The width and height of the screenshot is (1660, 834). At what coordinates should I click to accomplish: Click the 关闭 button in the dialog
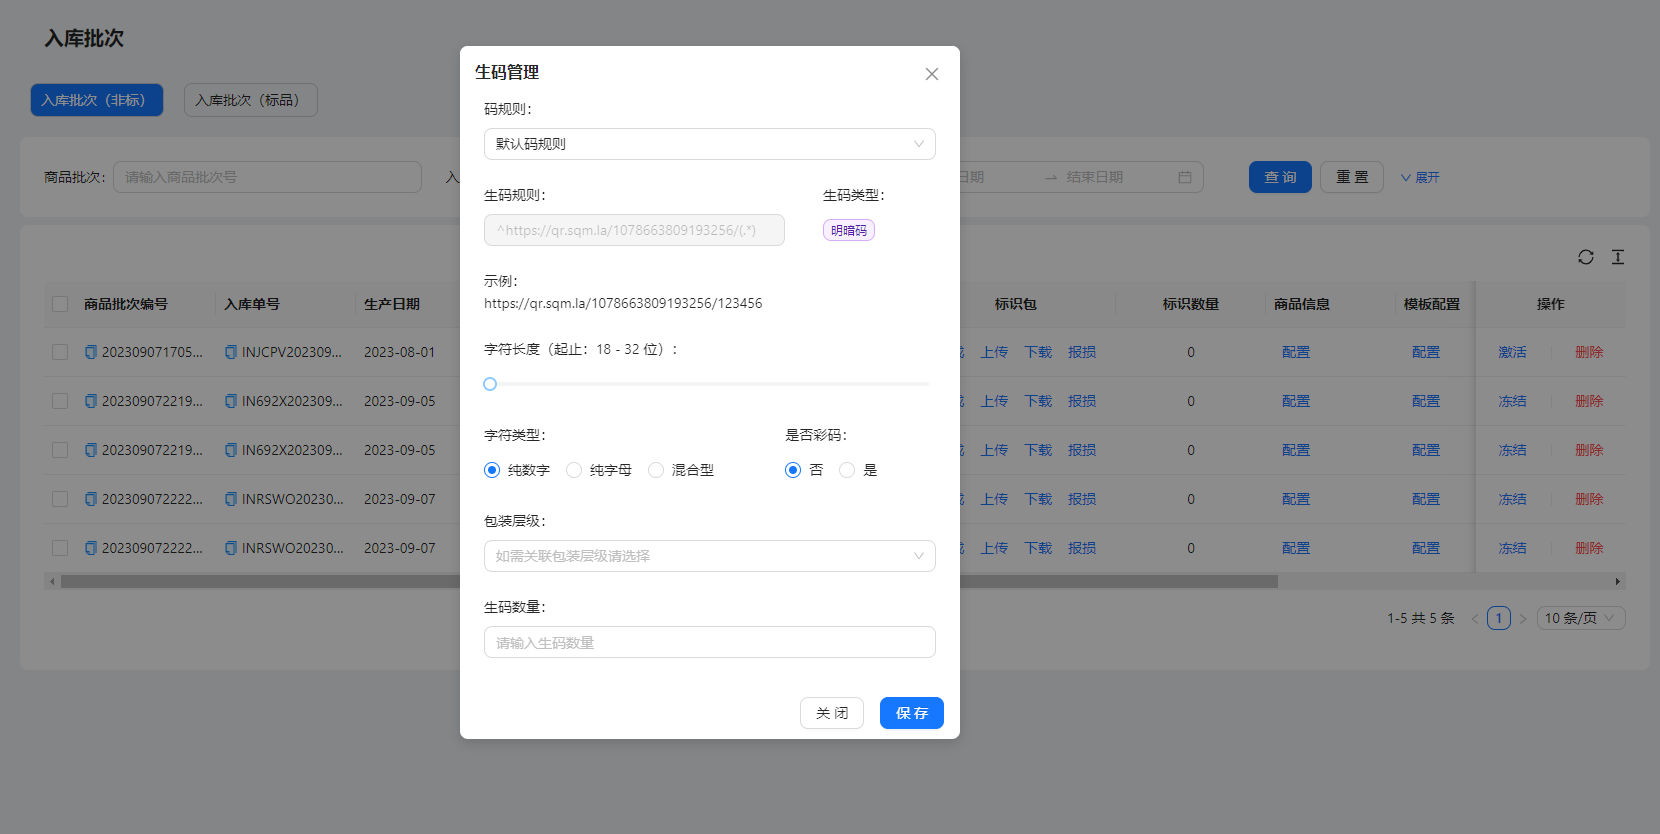click(832, 713)
